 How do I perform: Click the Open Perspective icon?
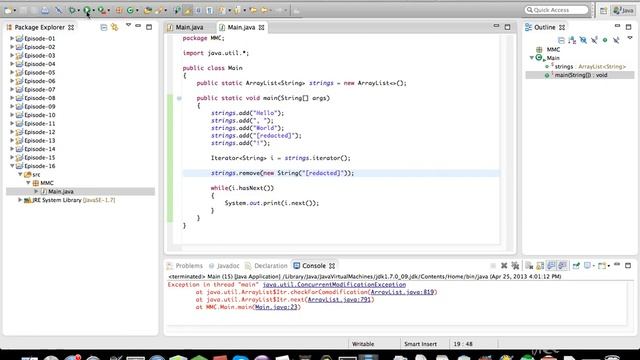point(603,11)
